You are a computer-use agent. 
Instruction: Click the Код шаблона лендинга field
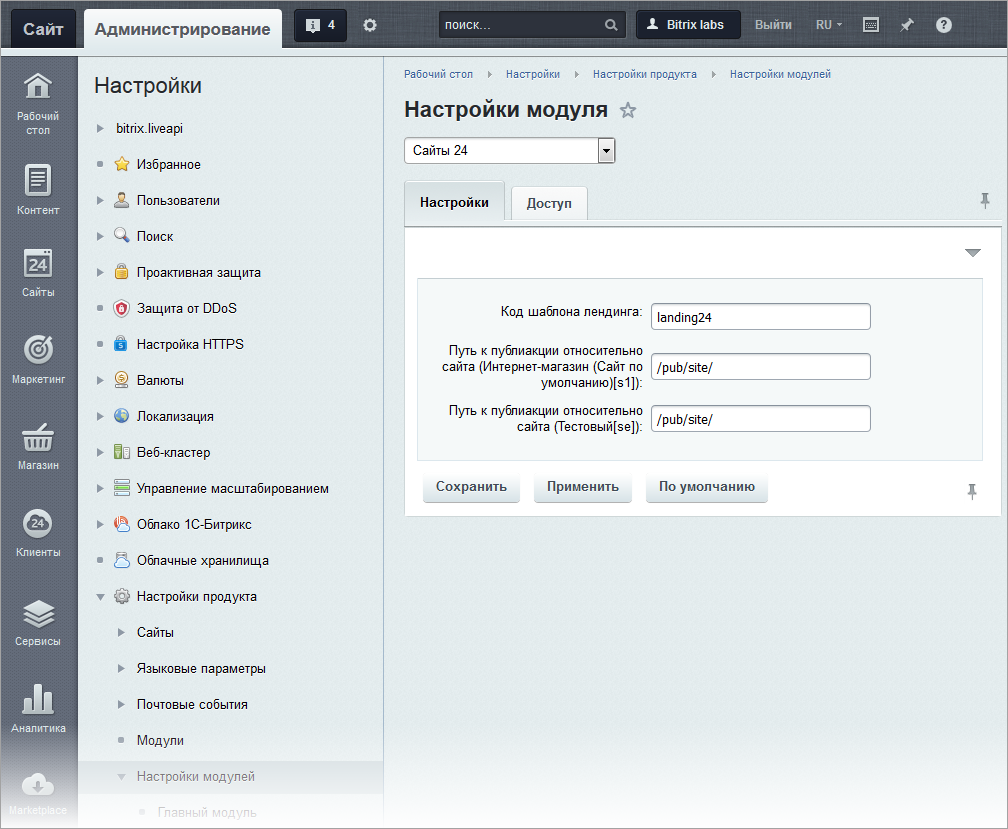[x=760, y=317]
